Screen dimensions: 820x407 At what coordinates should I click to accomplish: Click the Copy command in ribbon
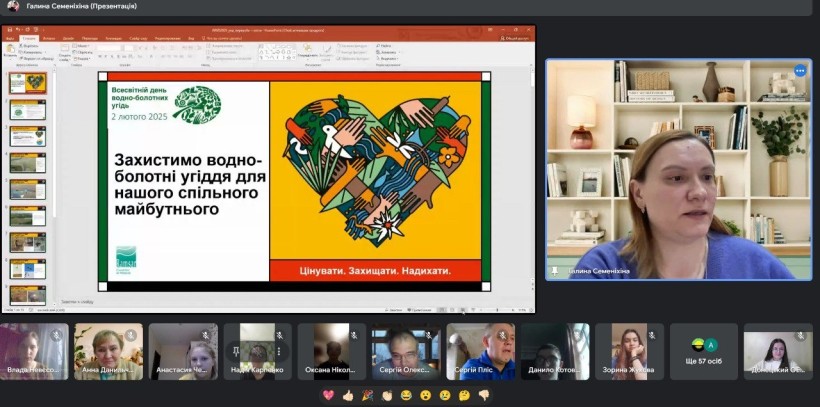(32, 52)
